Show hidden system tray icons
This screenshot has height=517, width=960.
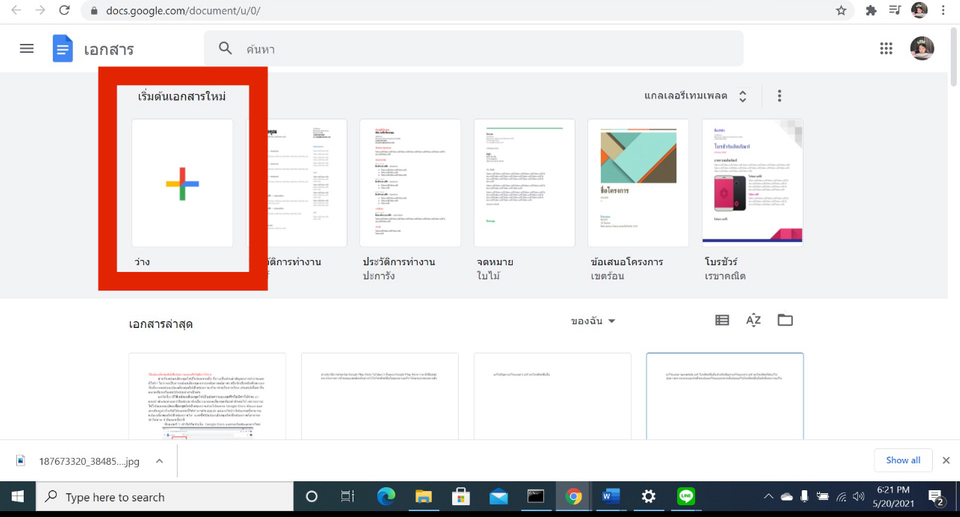pos(768,497)
